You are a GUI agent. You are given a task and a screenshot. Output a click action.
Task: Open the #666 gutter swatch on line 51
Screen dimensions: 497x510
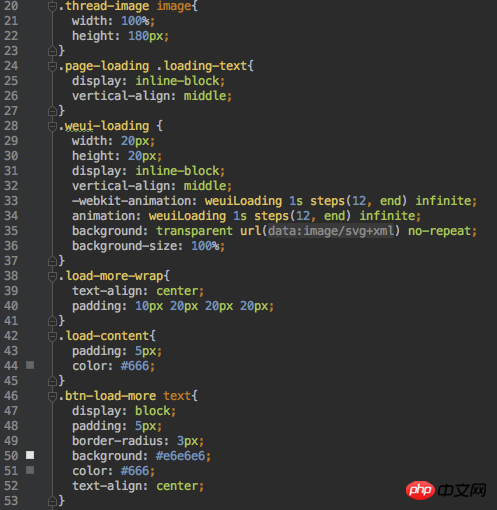30,470
